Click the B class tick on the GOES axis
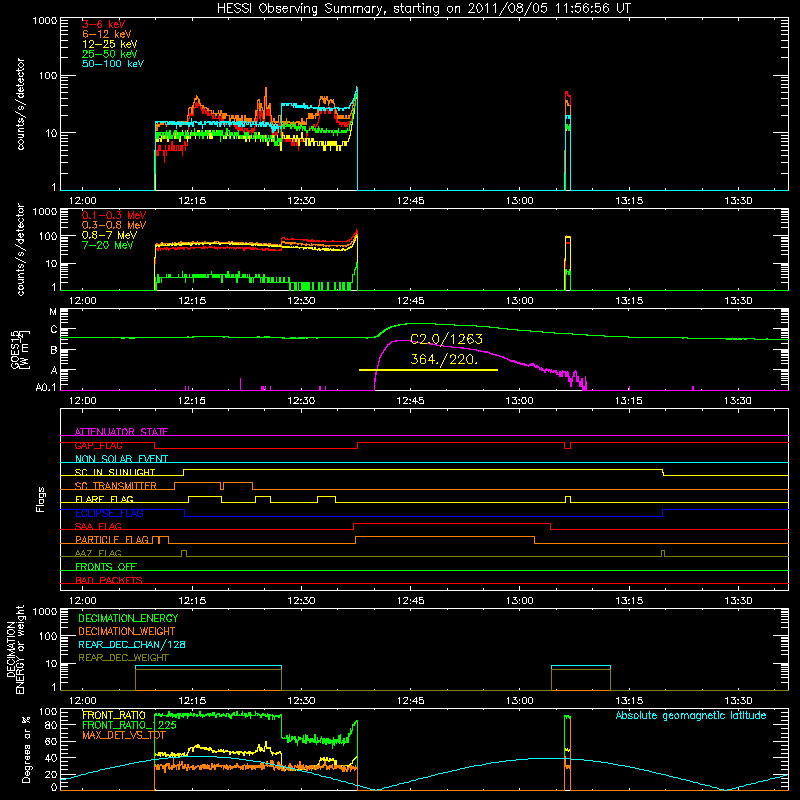800x800 pixels. point(54,350)
